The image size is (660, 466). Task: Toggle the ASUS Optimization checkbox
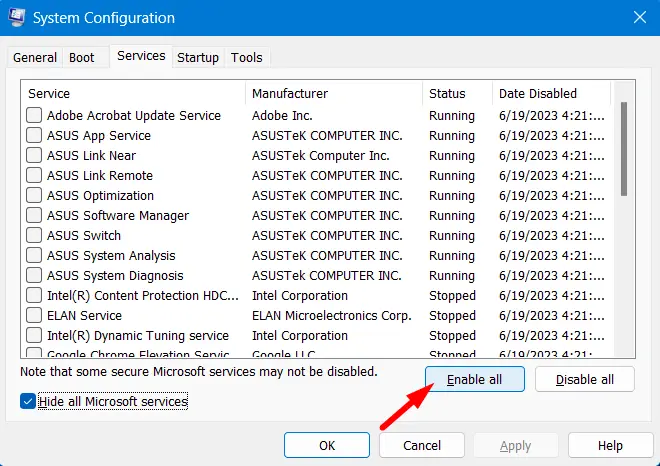click(x=34, y=196)
